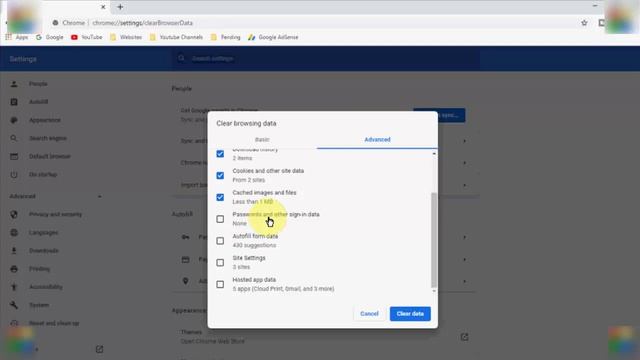Open Chrome Web Store themes external link
The height and width of the screenshot is (360, 640).
click(464, 337)
